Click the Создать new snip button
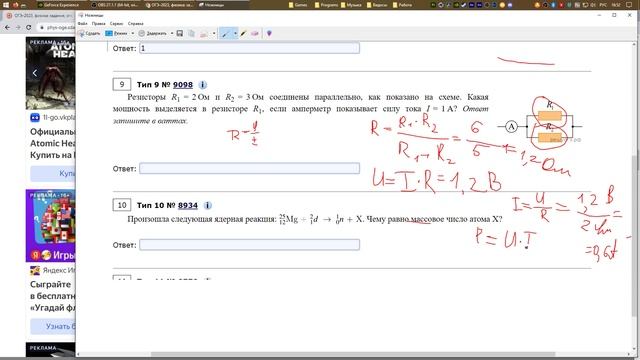Image resolution: width=640 pixels, height=360 pixels. [90, 33]
